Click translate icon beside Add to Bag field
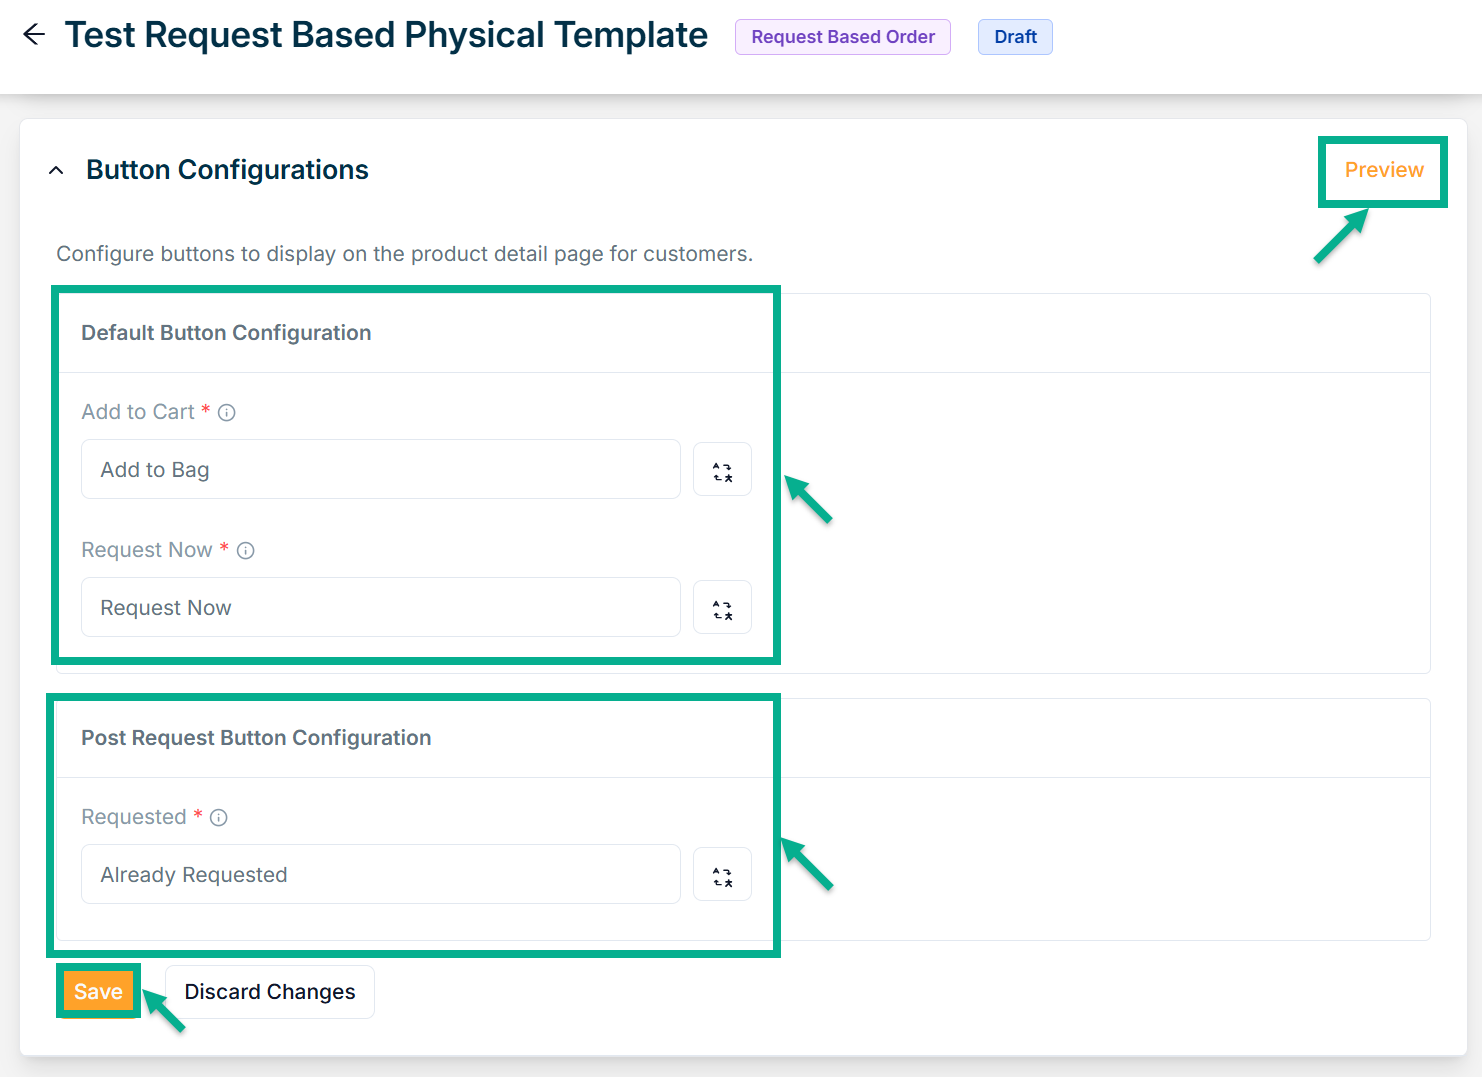 point(722,470)
